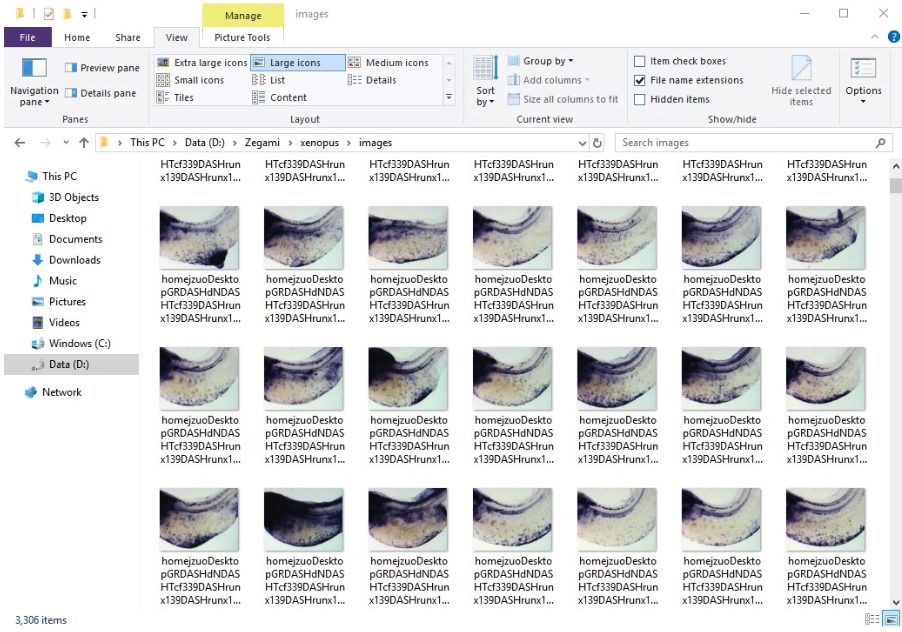
Task: Navigate to This PC in breadcrumb
Action: [x=147, y=143]
